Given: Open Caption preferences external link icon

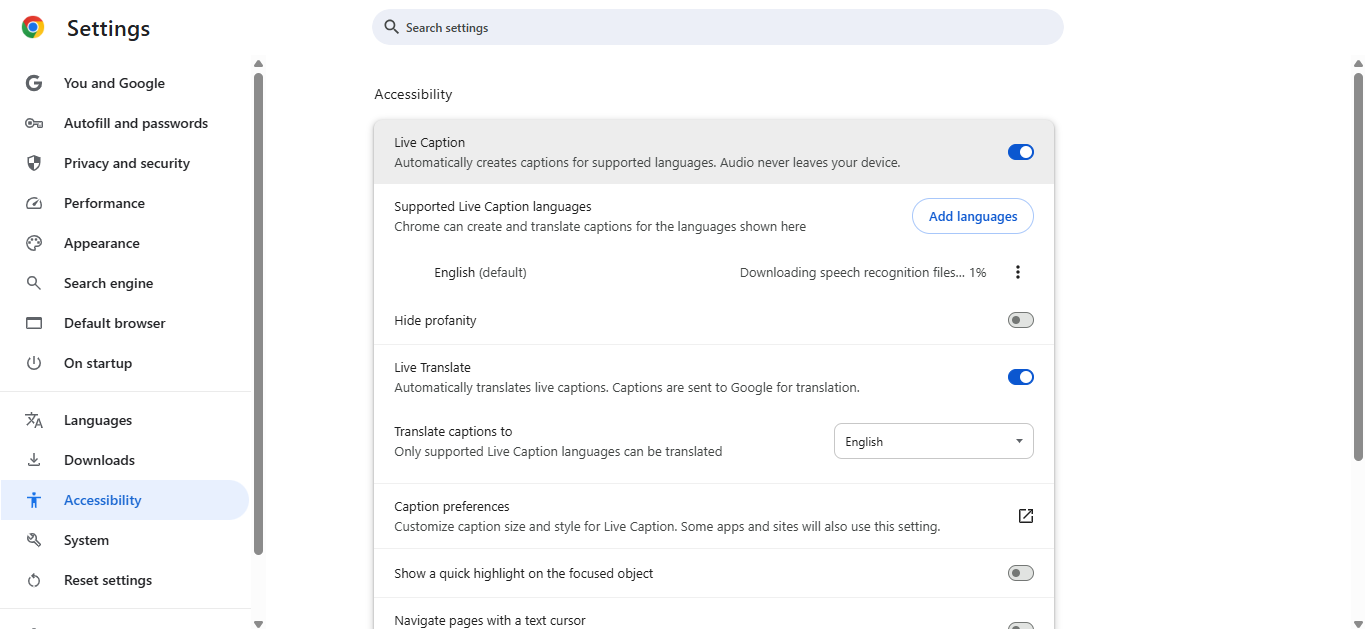Looking at the screenshot, I should pos(1025,516).
